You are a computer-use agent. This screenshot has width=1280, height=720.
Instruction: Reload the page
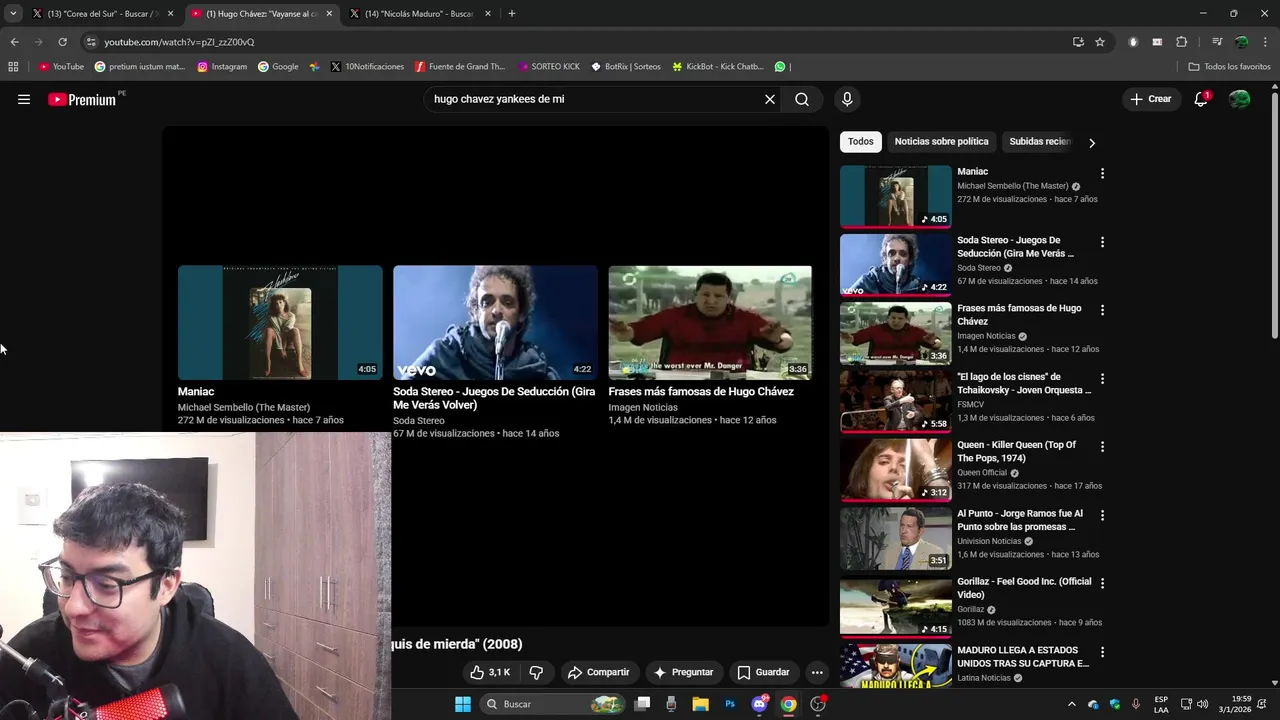(x=62, y=42)
